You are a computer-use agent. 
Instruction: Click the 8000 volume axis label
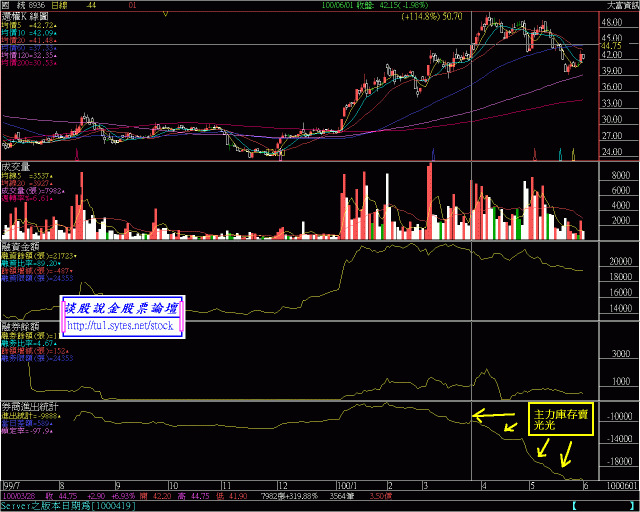621,175
